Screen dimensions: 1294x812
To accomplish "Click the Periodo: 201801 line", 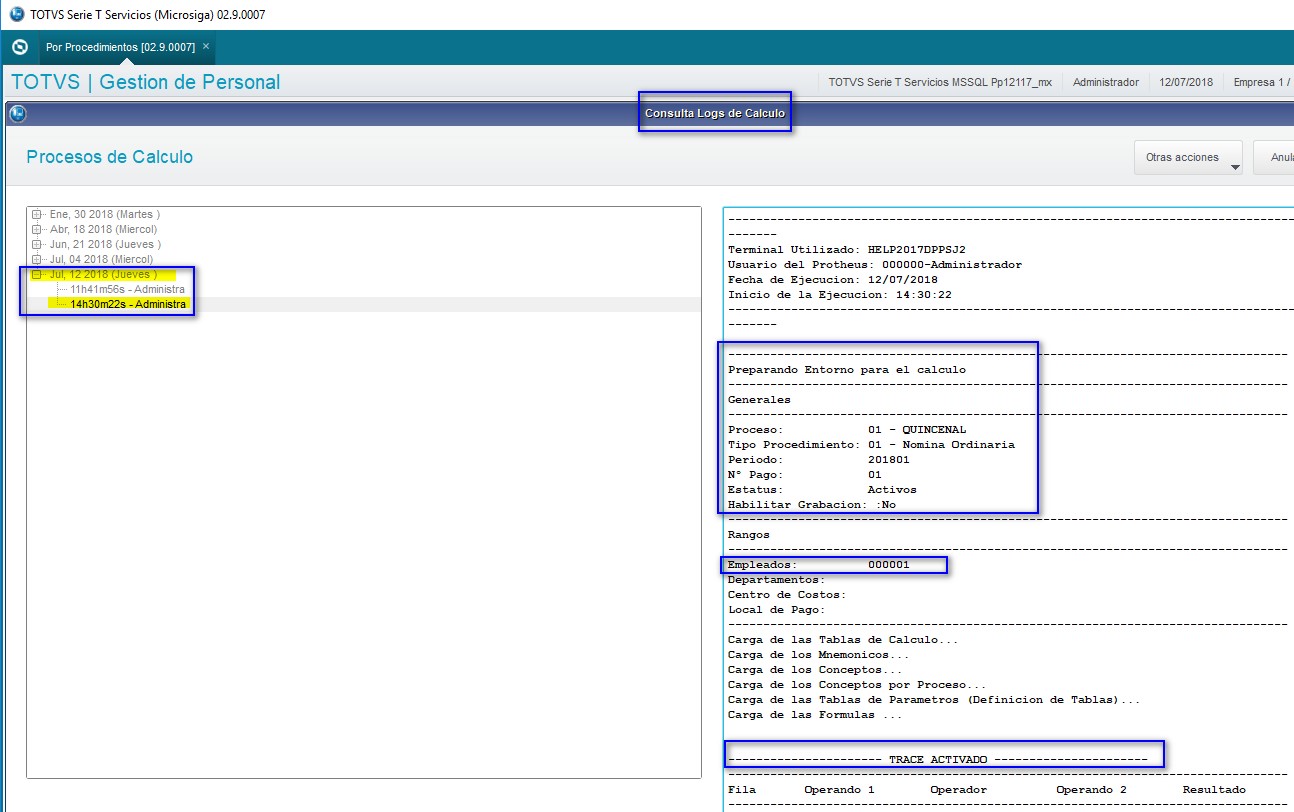I will 819,460.
